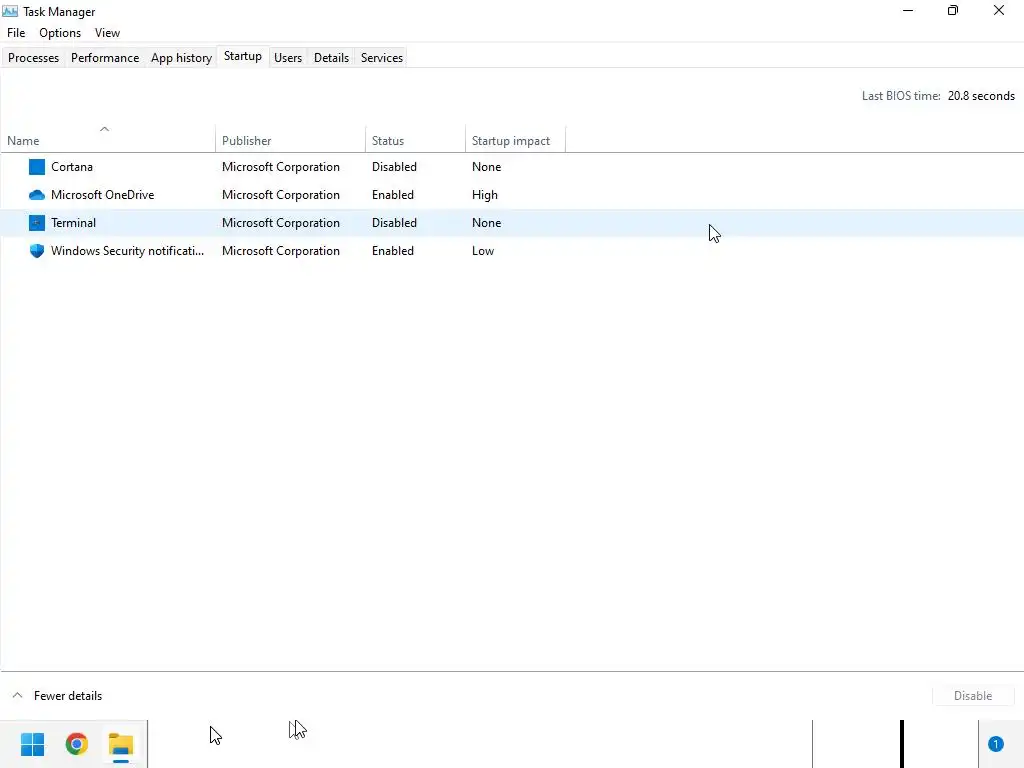Switch to the Details tab
This screenshot has height=768, width=1024.
tap(331, 57)
